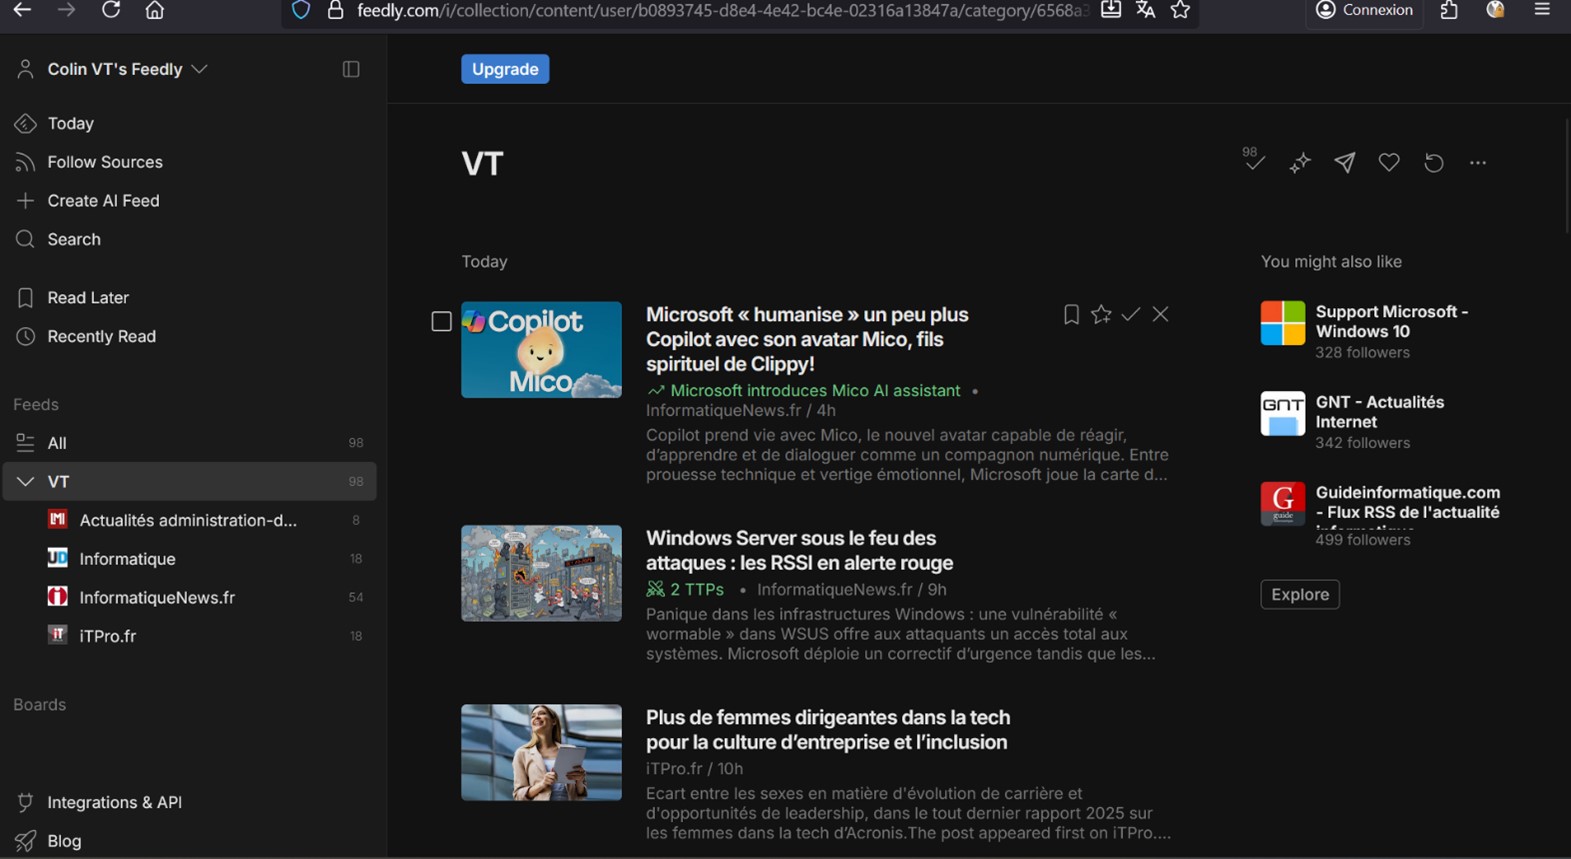Screen dimensions: 1571x859
Task: Collapse the sidebar with the panel icon
Action: click(351, 69)
